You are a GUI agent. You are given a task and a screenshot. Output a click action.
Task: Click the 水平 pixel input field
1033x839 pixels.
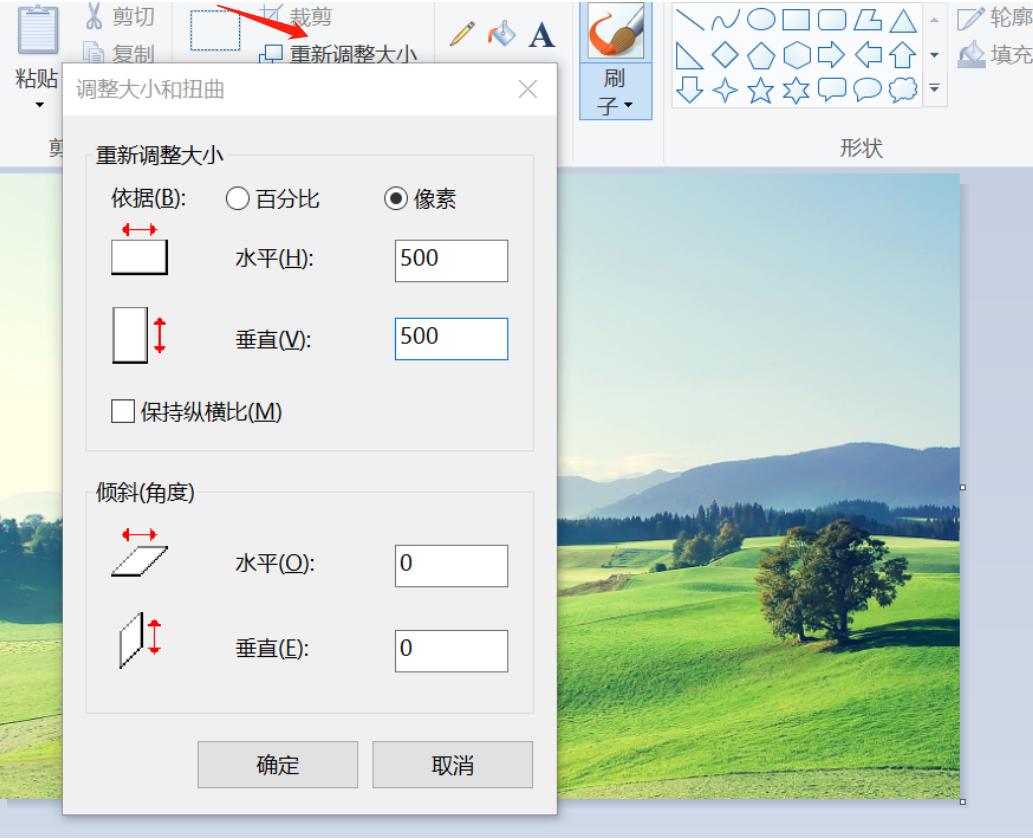pyautogui.click(x=451, y=261)
